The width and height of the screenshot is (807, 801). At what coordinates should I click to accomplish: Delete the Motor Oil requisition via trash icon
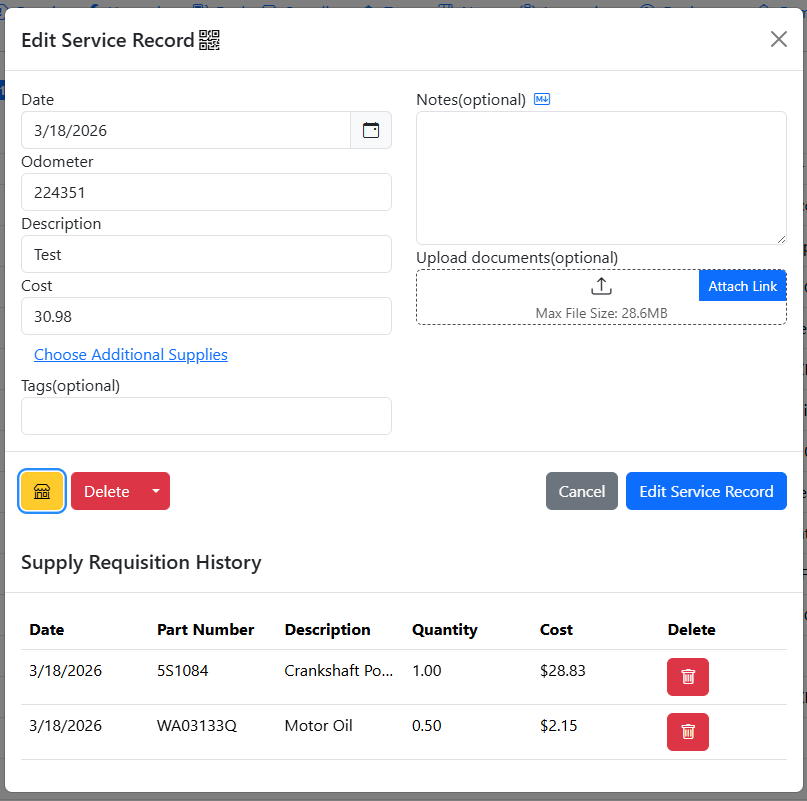tap(688, 732)
